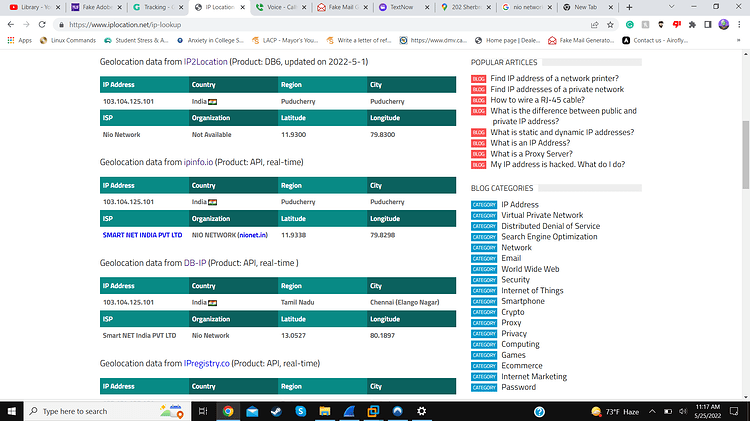Open the Chrome profile avatar

(x=724, y=25)
